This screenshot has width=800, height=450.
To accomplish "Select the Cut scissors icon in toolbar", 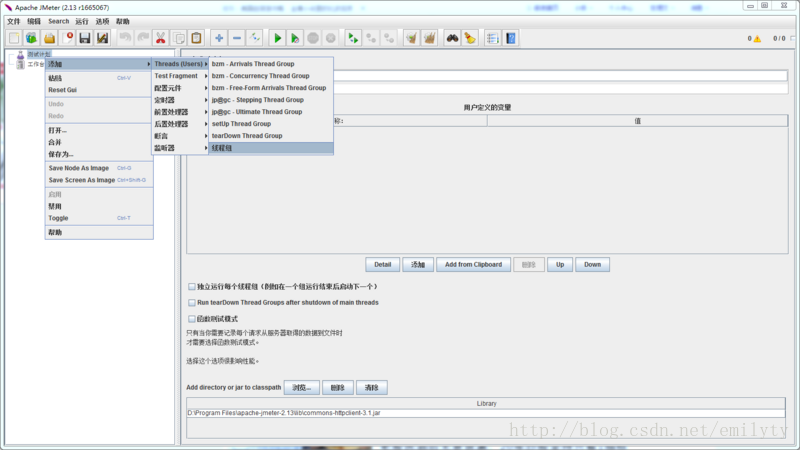I will pyautogui.click(x=161, y=38).
